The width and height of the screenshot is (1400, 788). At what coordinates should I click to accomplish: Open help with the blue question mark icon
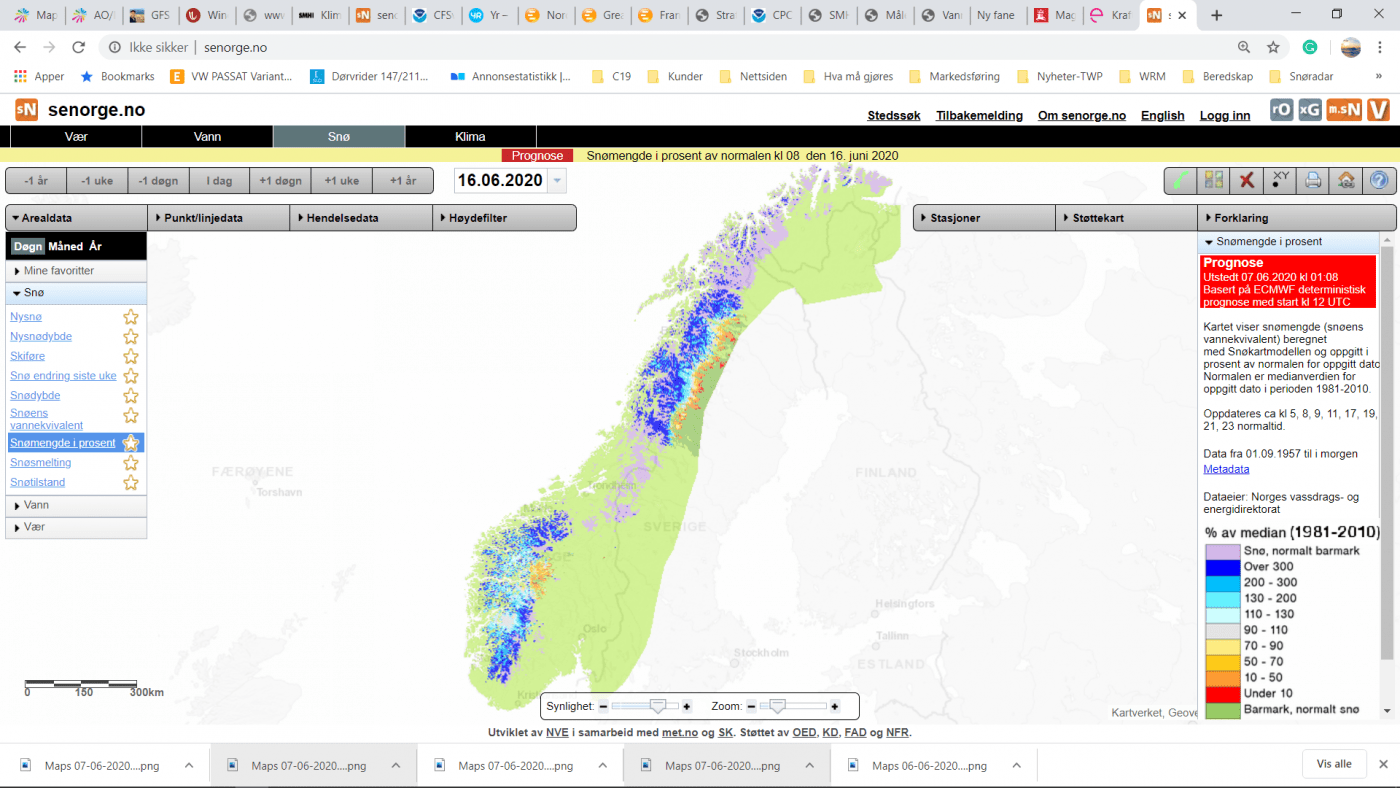click(1379, 180)
